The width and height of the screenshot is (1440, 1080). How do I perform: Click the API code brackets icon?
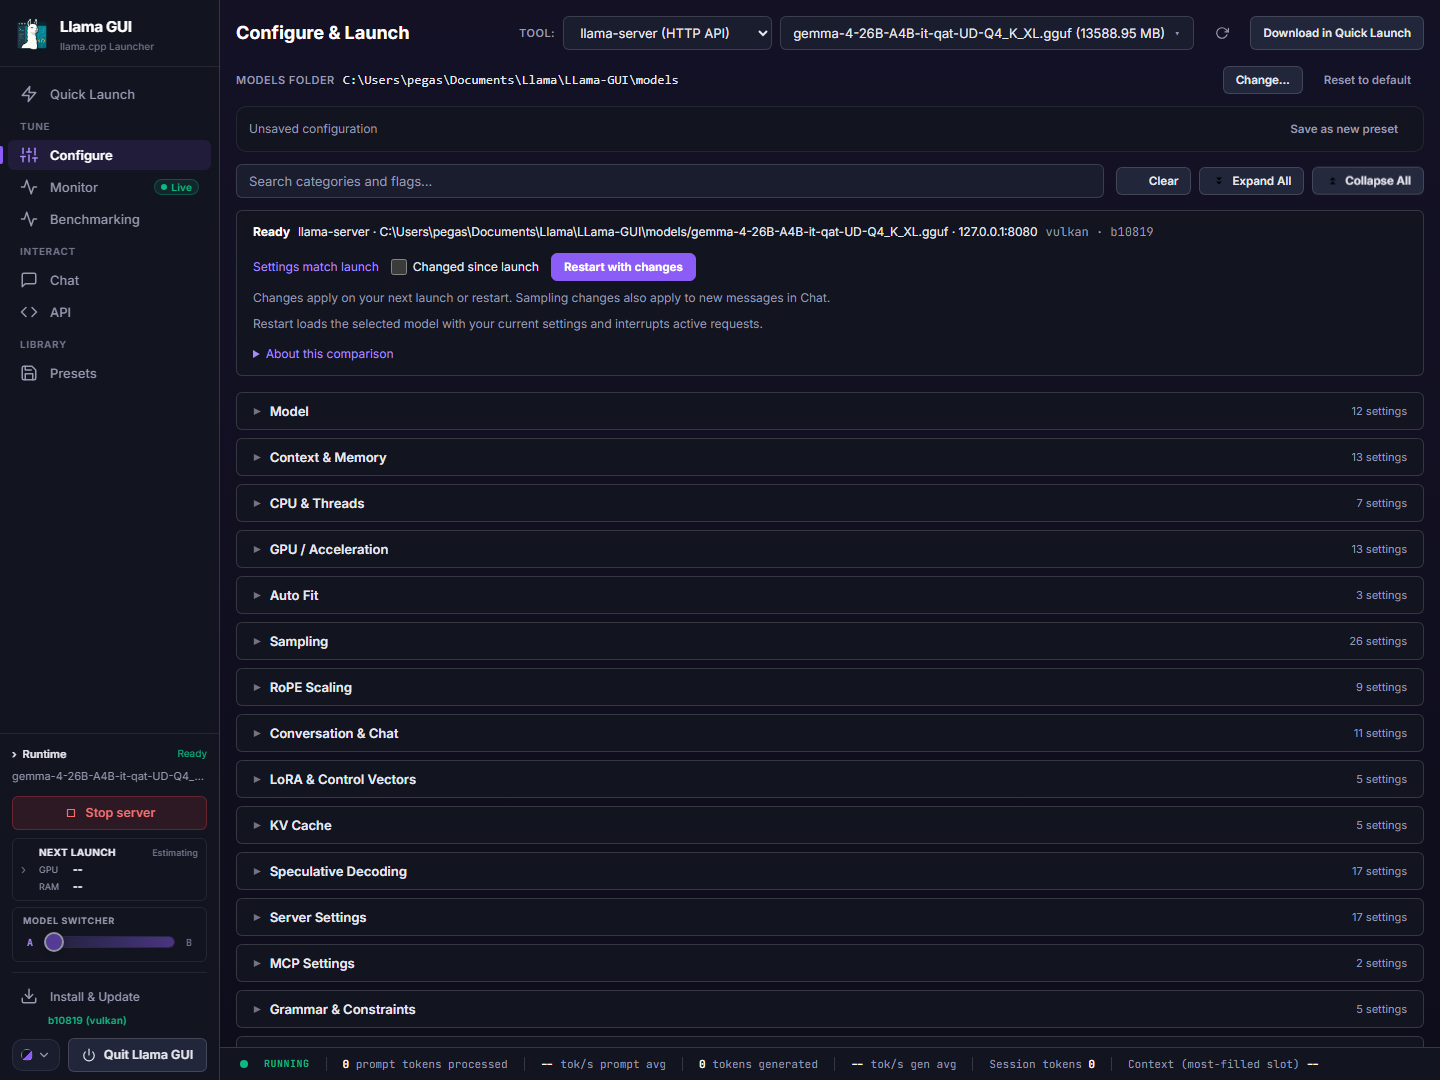(29, 312)
